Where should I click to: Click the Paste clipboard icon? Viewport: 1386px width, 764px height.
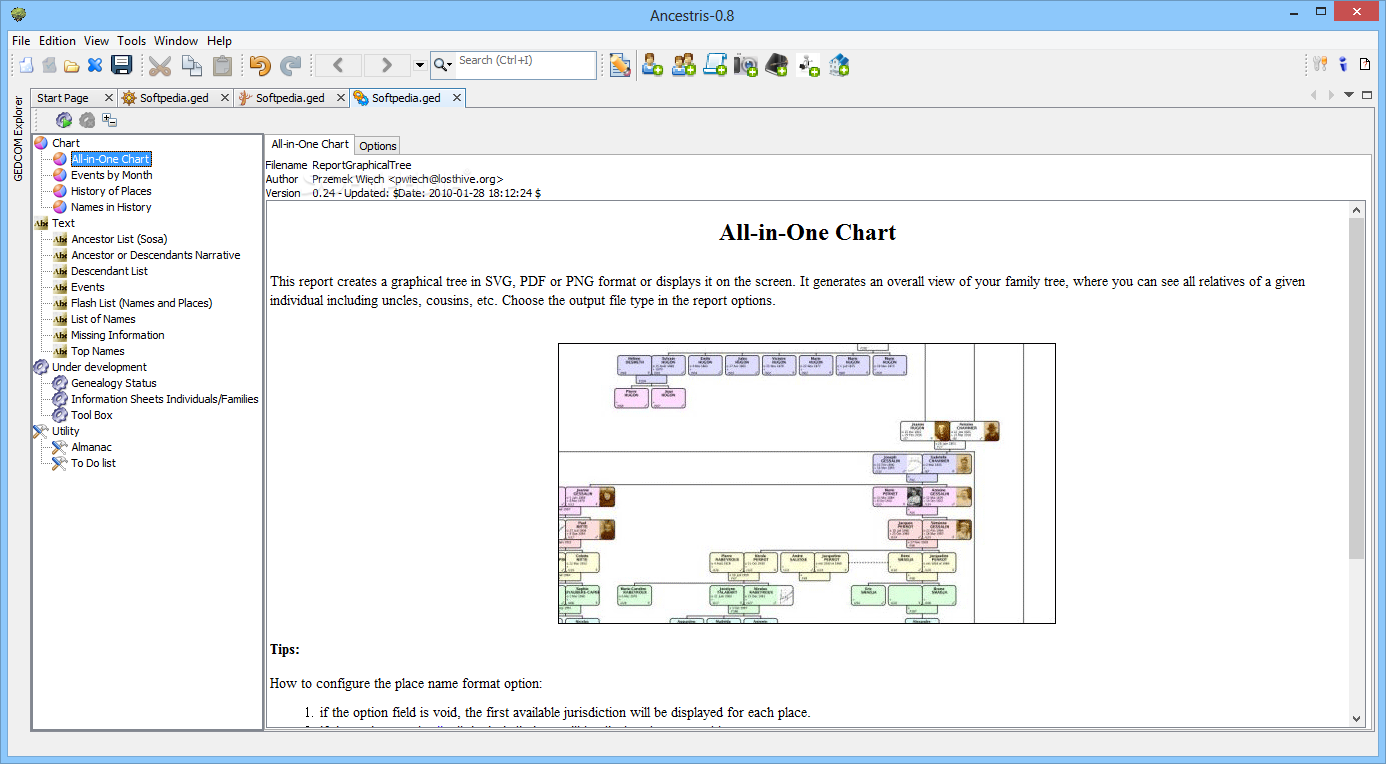pyautogui.click(x=222, y=65)
